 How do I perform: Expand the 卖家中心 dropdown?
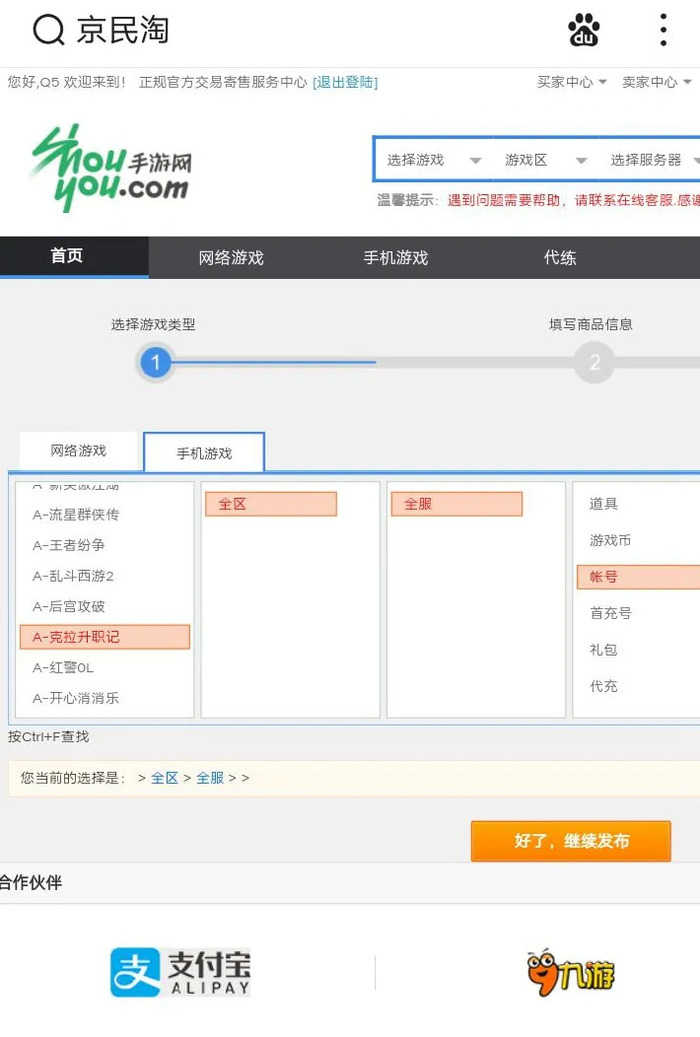coord(656,82)
